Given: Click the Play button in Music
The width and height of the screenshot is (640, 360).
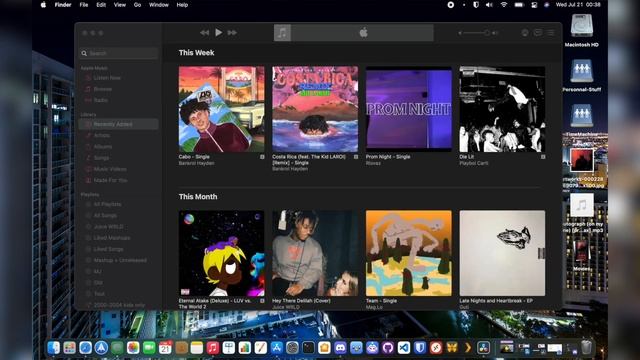Looking at the screenshot, I should pos(218,33).
